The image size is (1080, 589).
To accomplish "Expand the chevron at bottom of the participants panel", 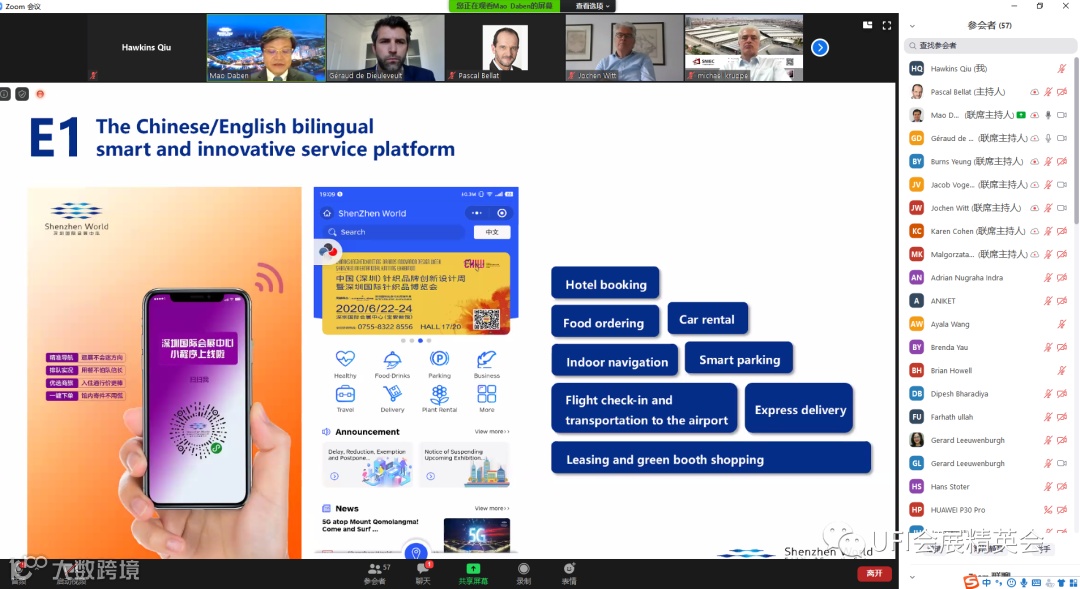I will coord(913,577).
